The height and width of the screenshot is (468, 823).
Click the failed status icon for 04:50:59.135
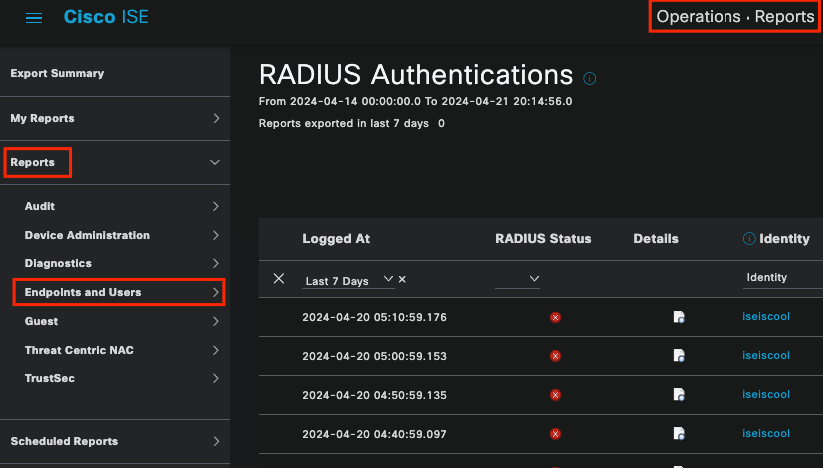point(555,395)
